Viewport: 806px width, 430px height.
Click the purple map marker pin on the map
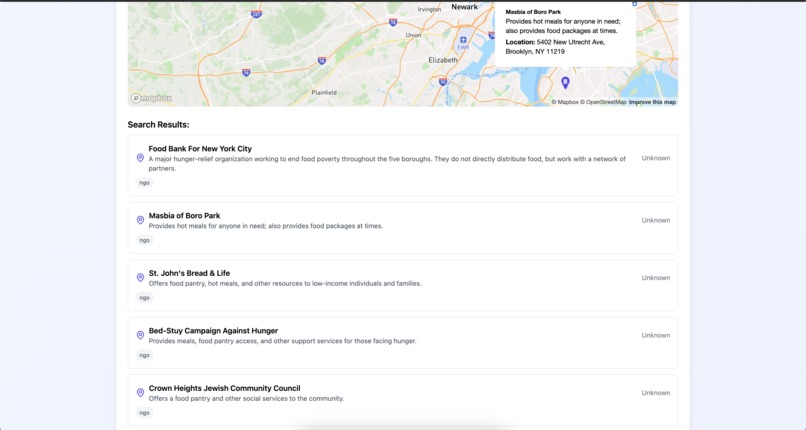[565, 82]
